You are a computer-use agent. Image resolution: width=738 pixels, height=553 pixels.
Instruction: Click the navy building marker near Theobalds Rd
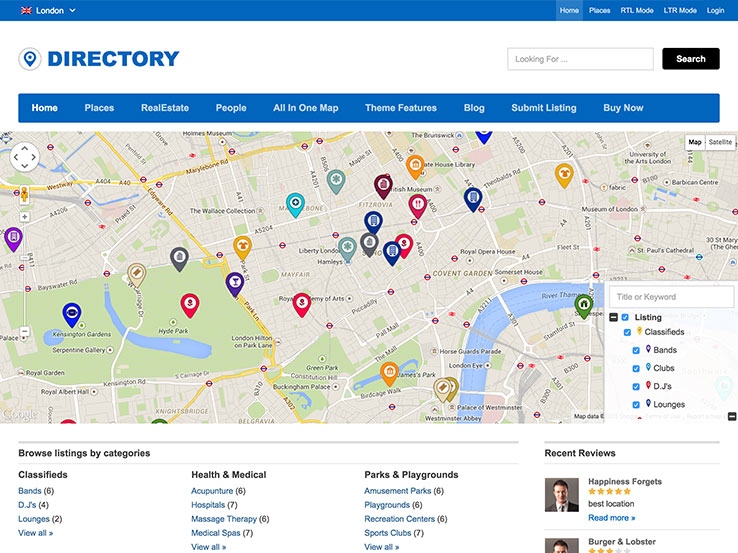tap(473, 199)
